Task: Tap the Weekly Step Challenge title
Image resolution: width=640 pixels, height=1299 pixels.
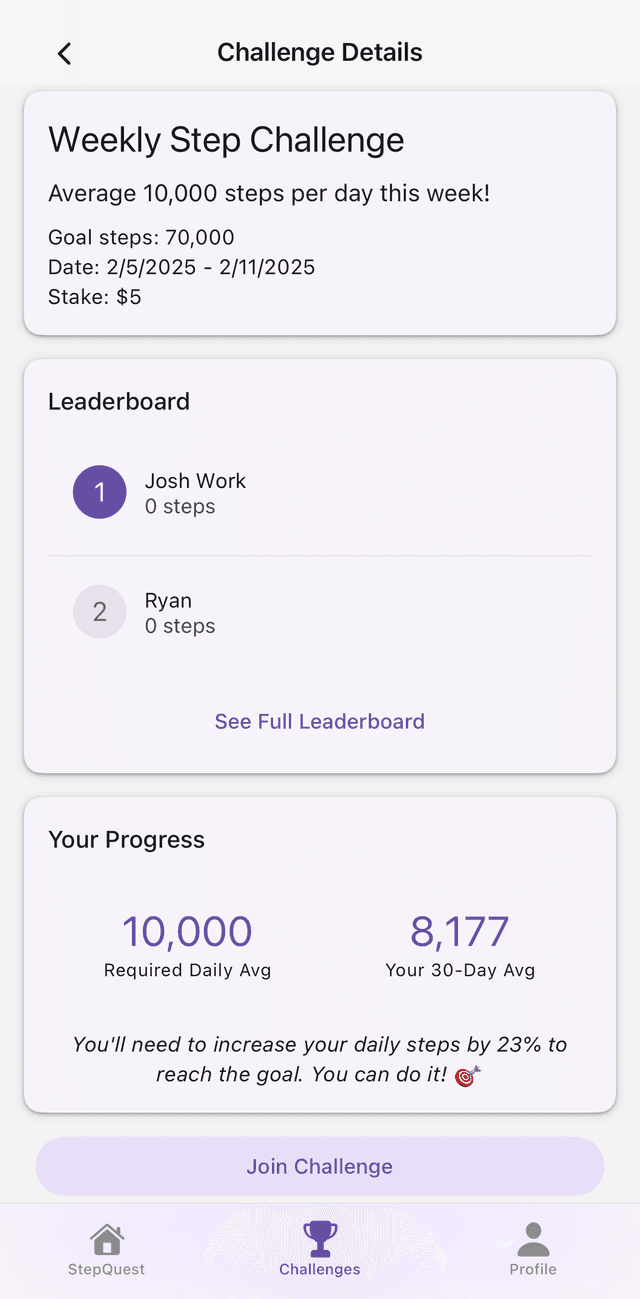Action: pyautogui.click(x=226, y=140)
